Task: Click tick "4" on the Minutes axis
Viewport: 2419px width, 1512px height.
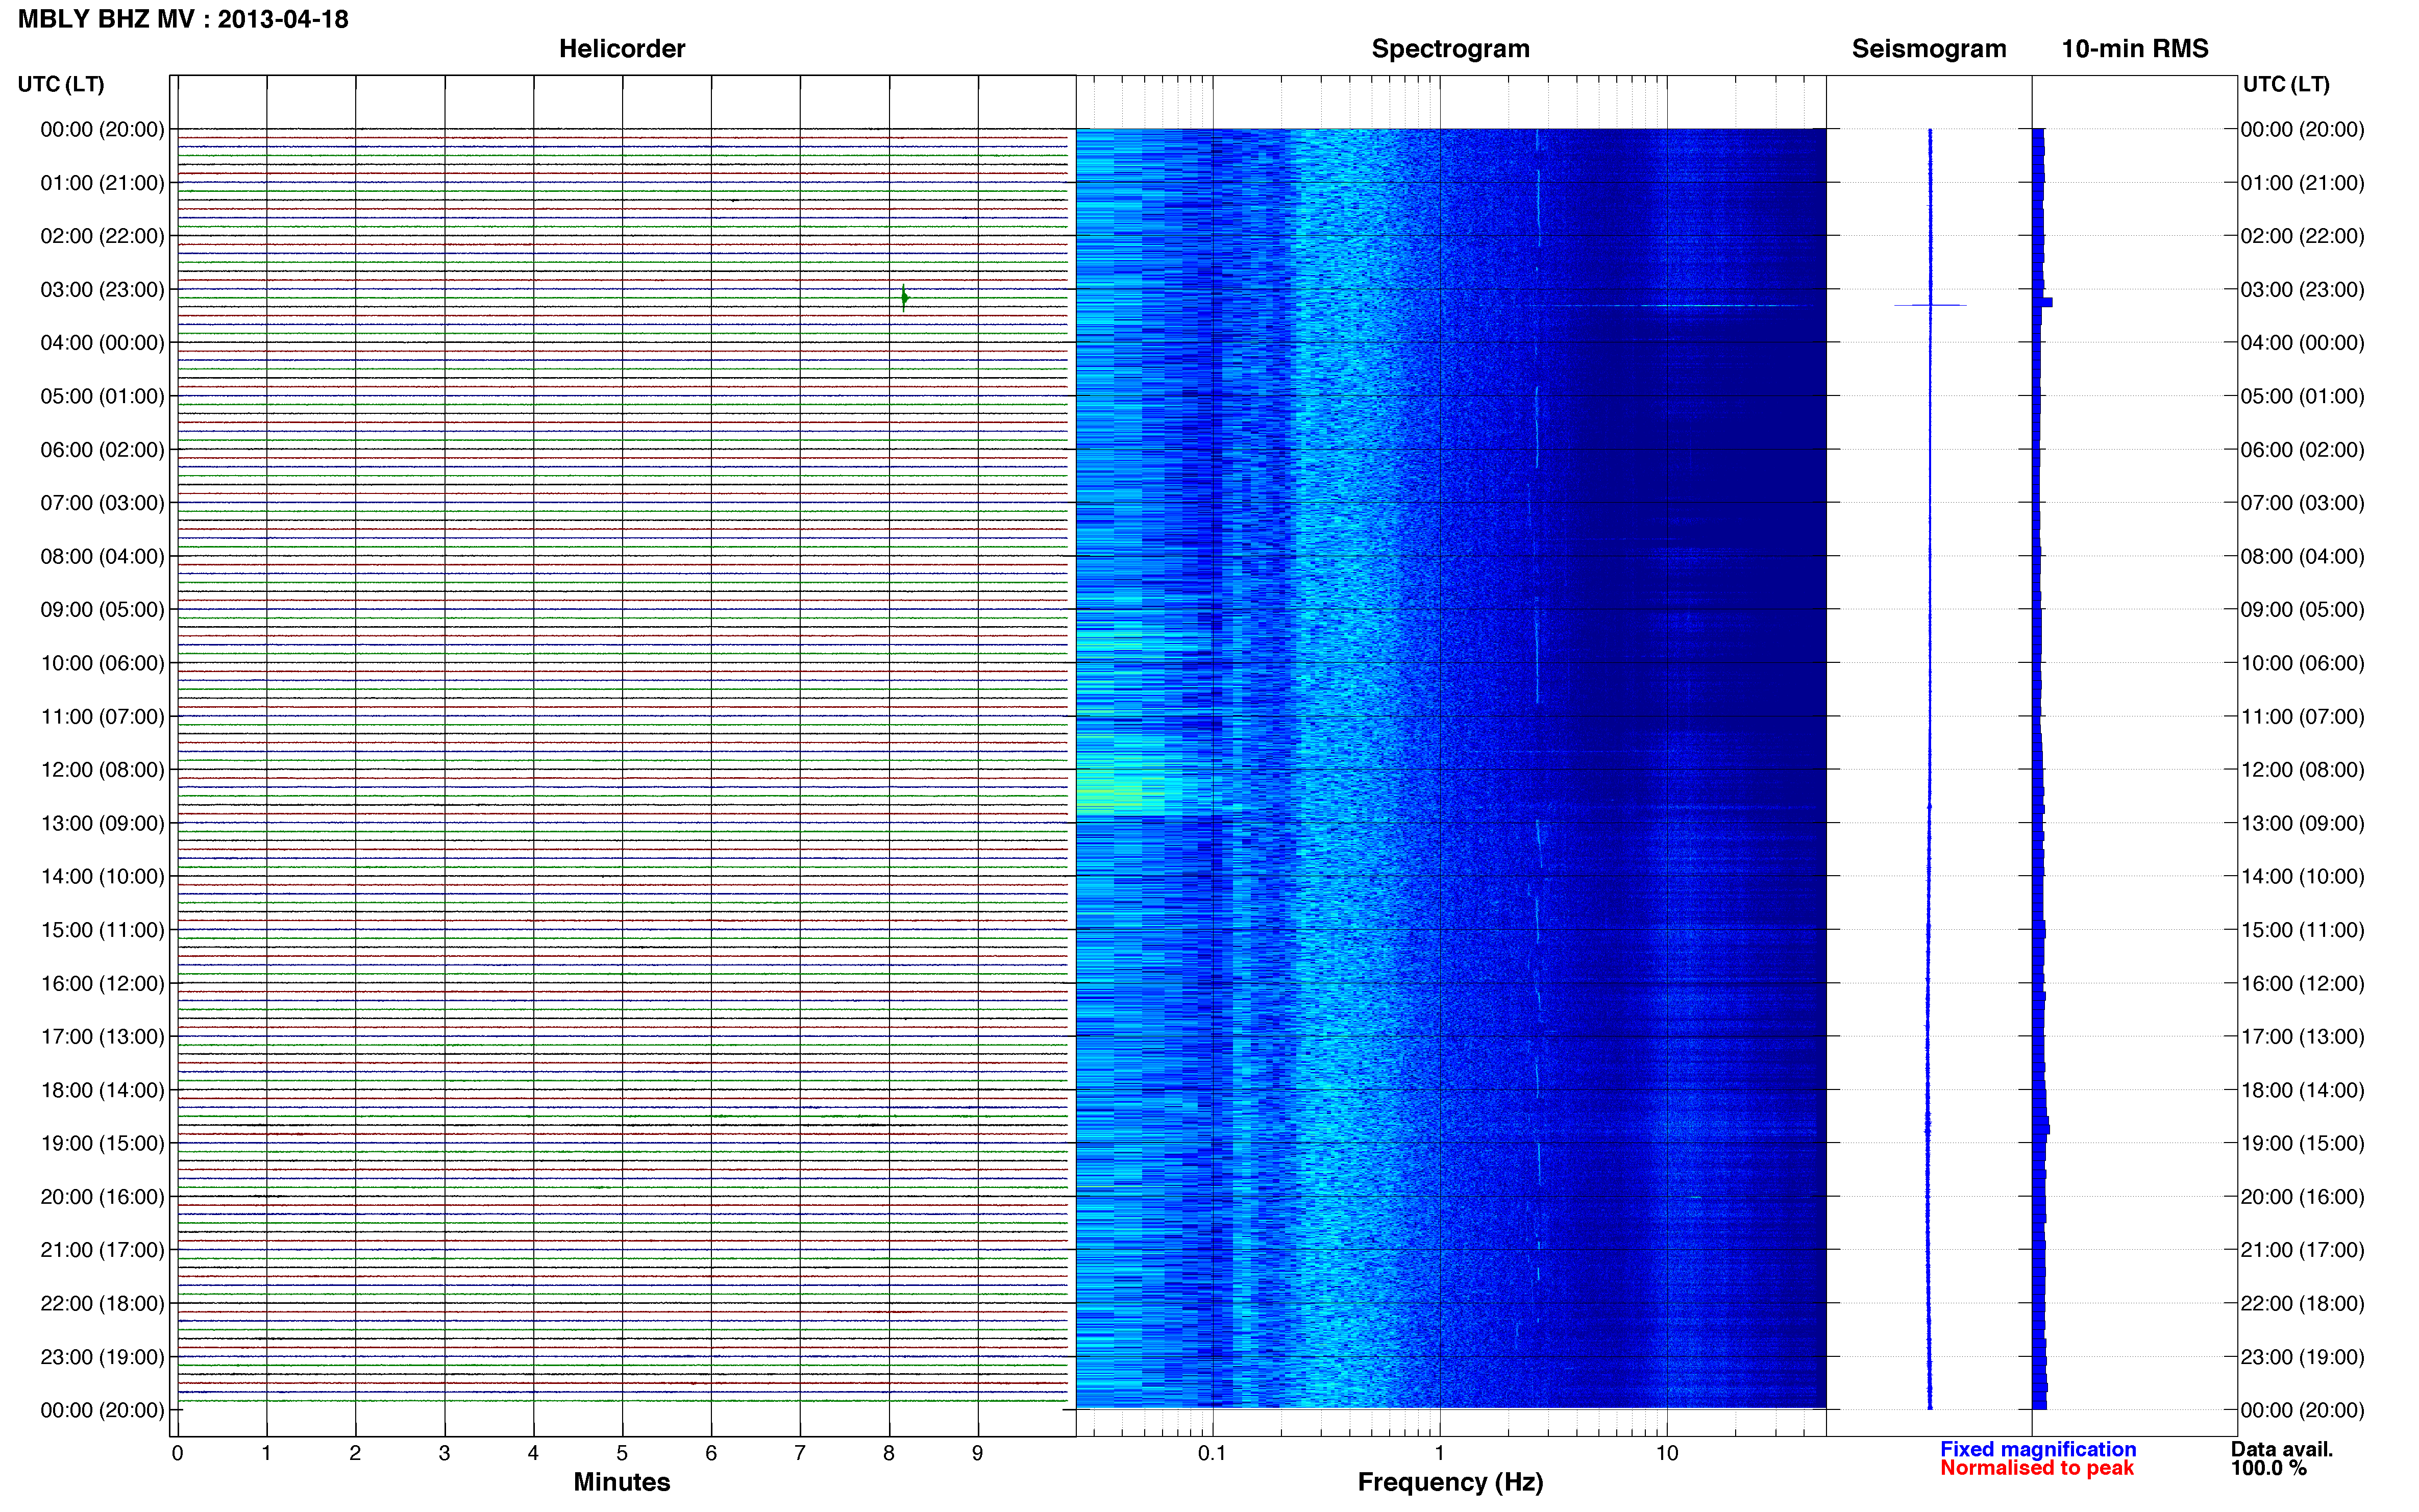Action: (x=533, y=1453)
